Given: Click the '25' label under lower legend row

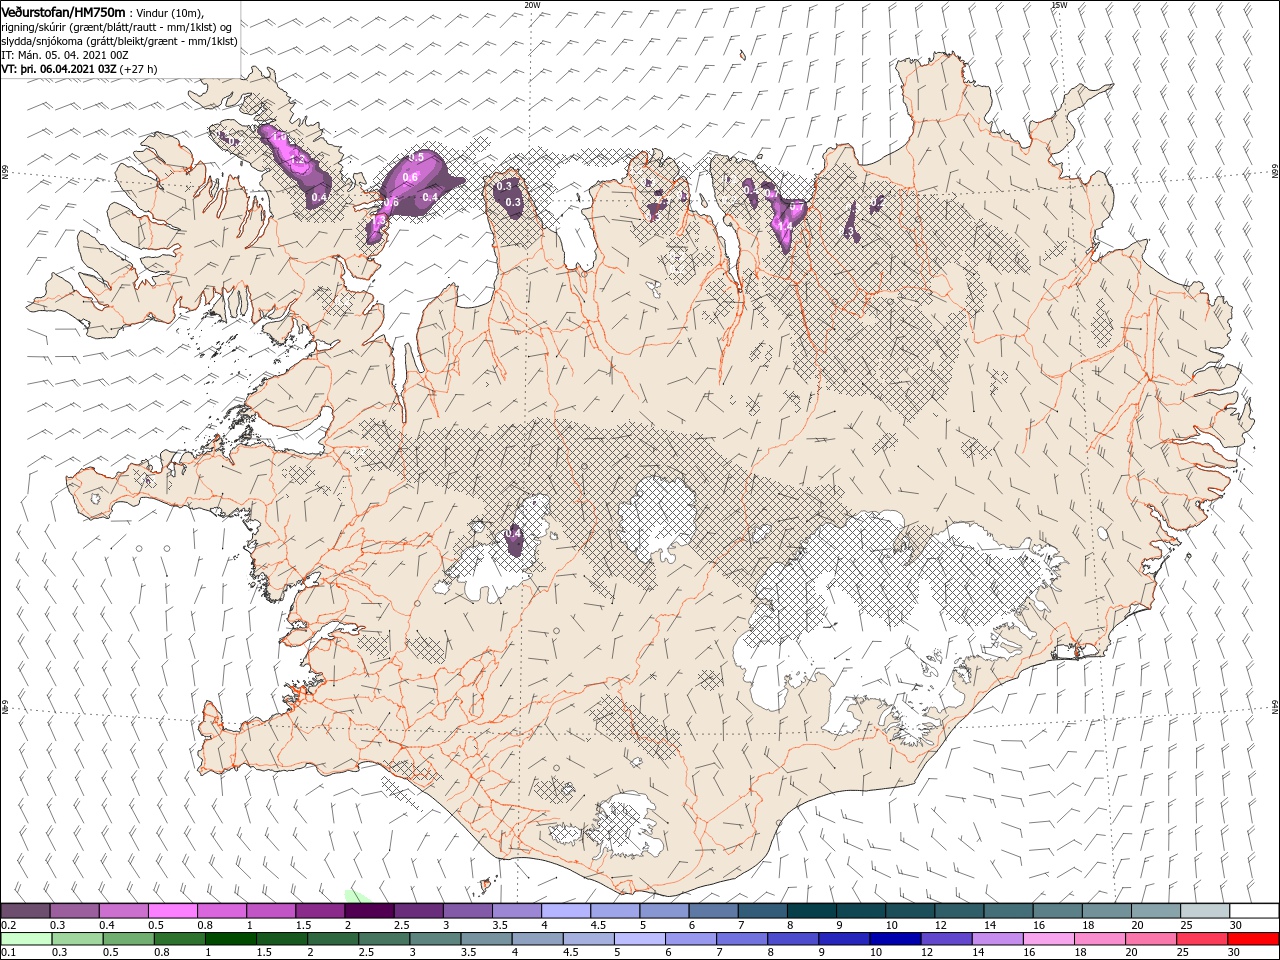Looking at the screenshot, I should coord(1182,953).
